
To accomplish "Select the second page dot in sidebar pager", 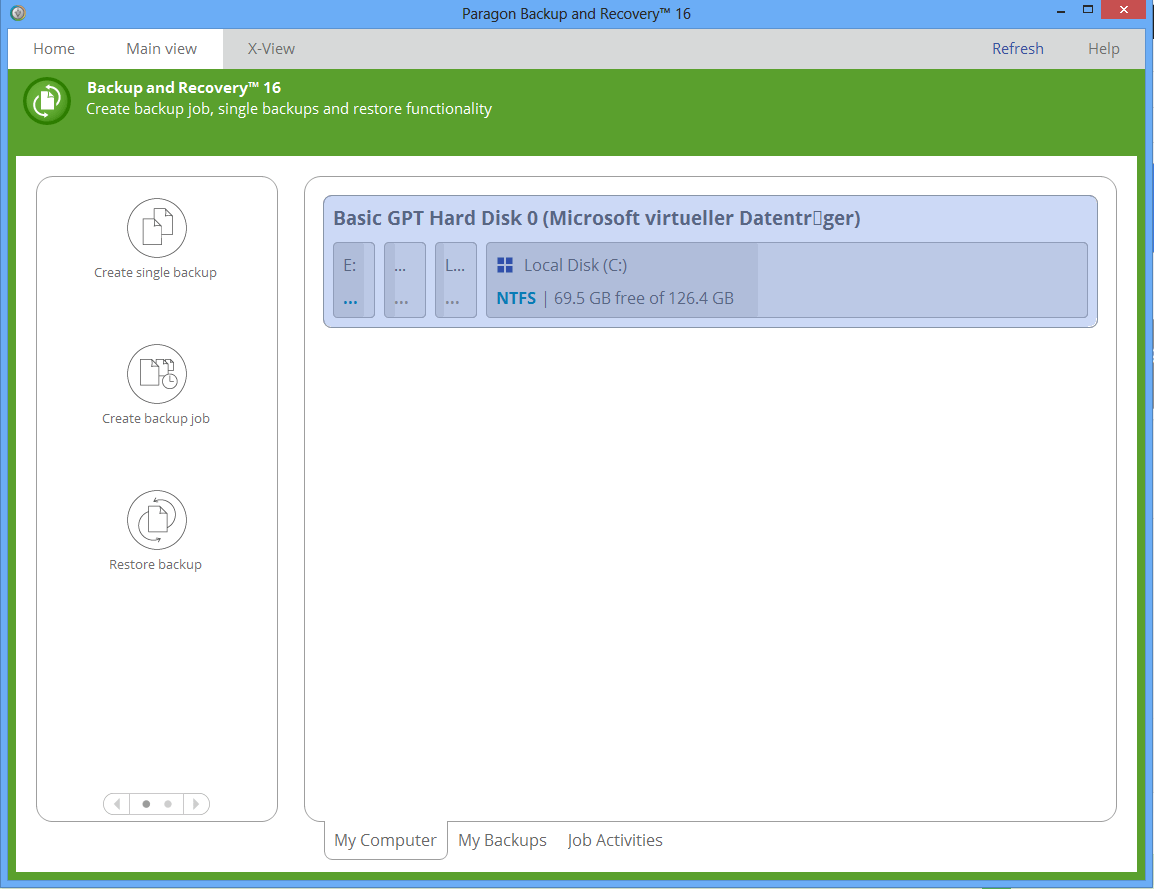I will tap(168, 804).
